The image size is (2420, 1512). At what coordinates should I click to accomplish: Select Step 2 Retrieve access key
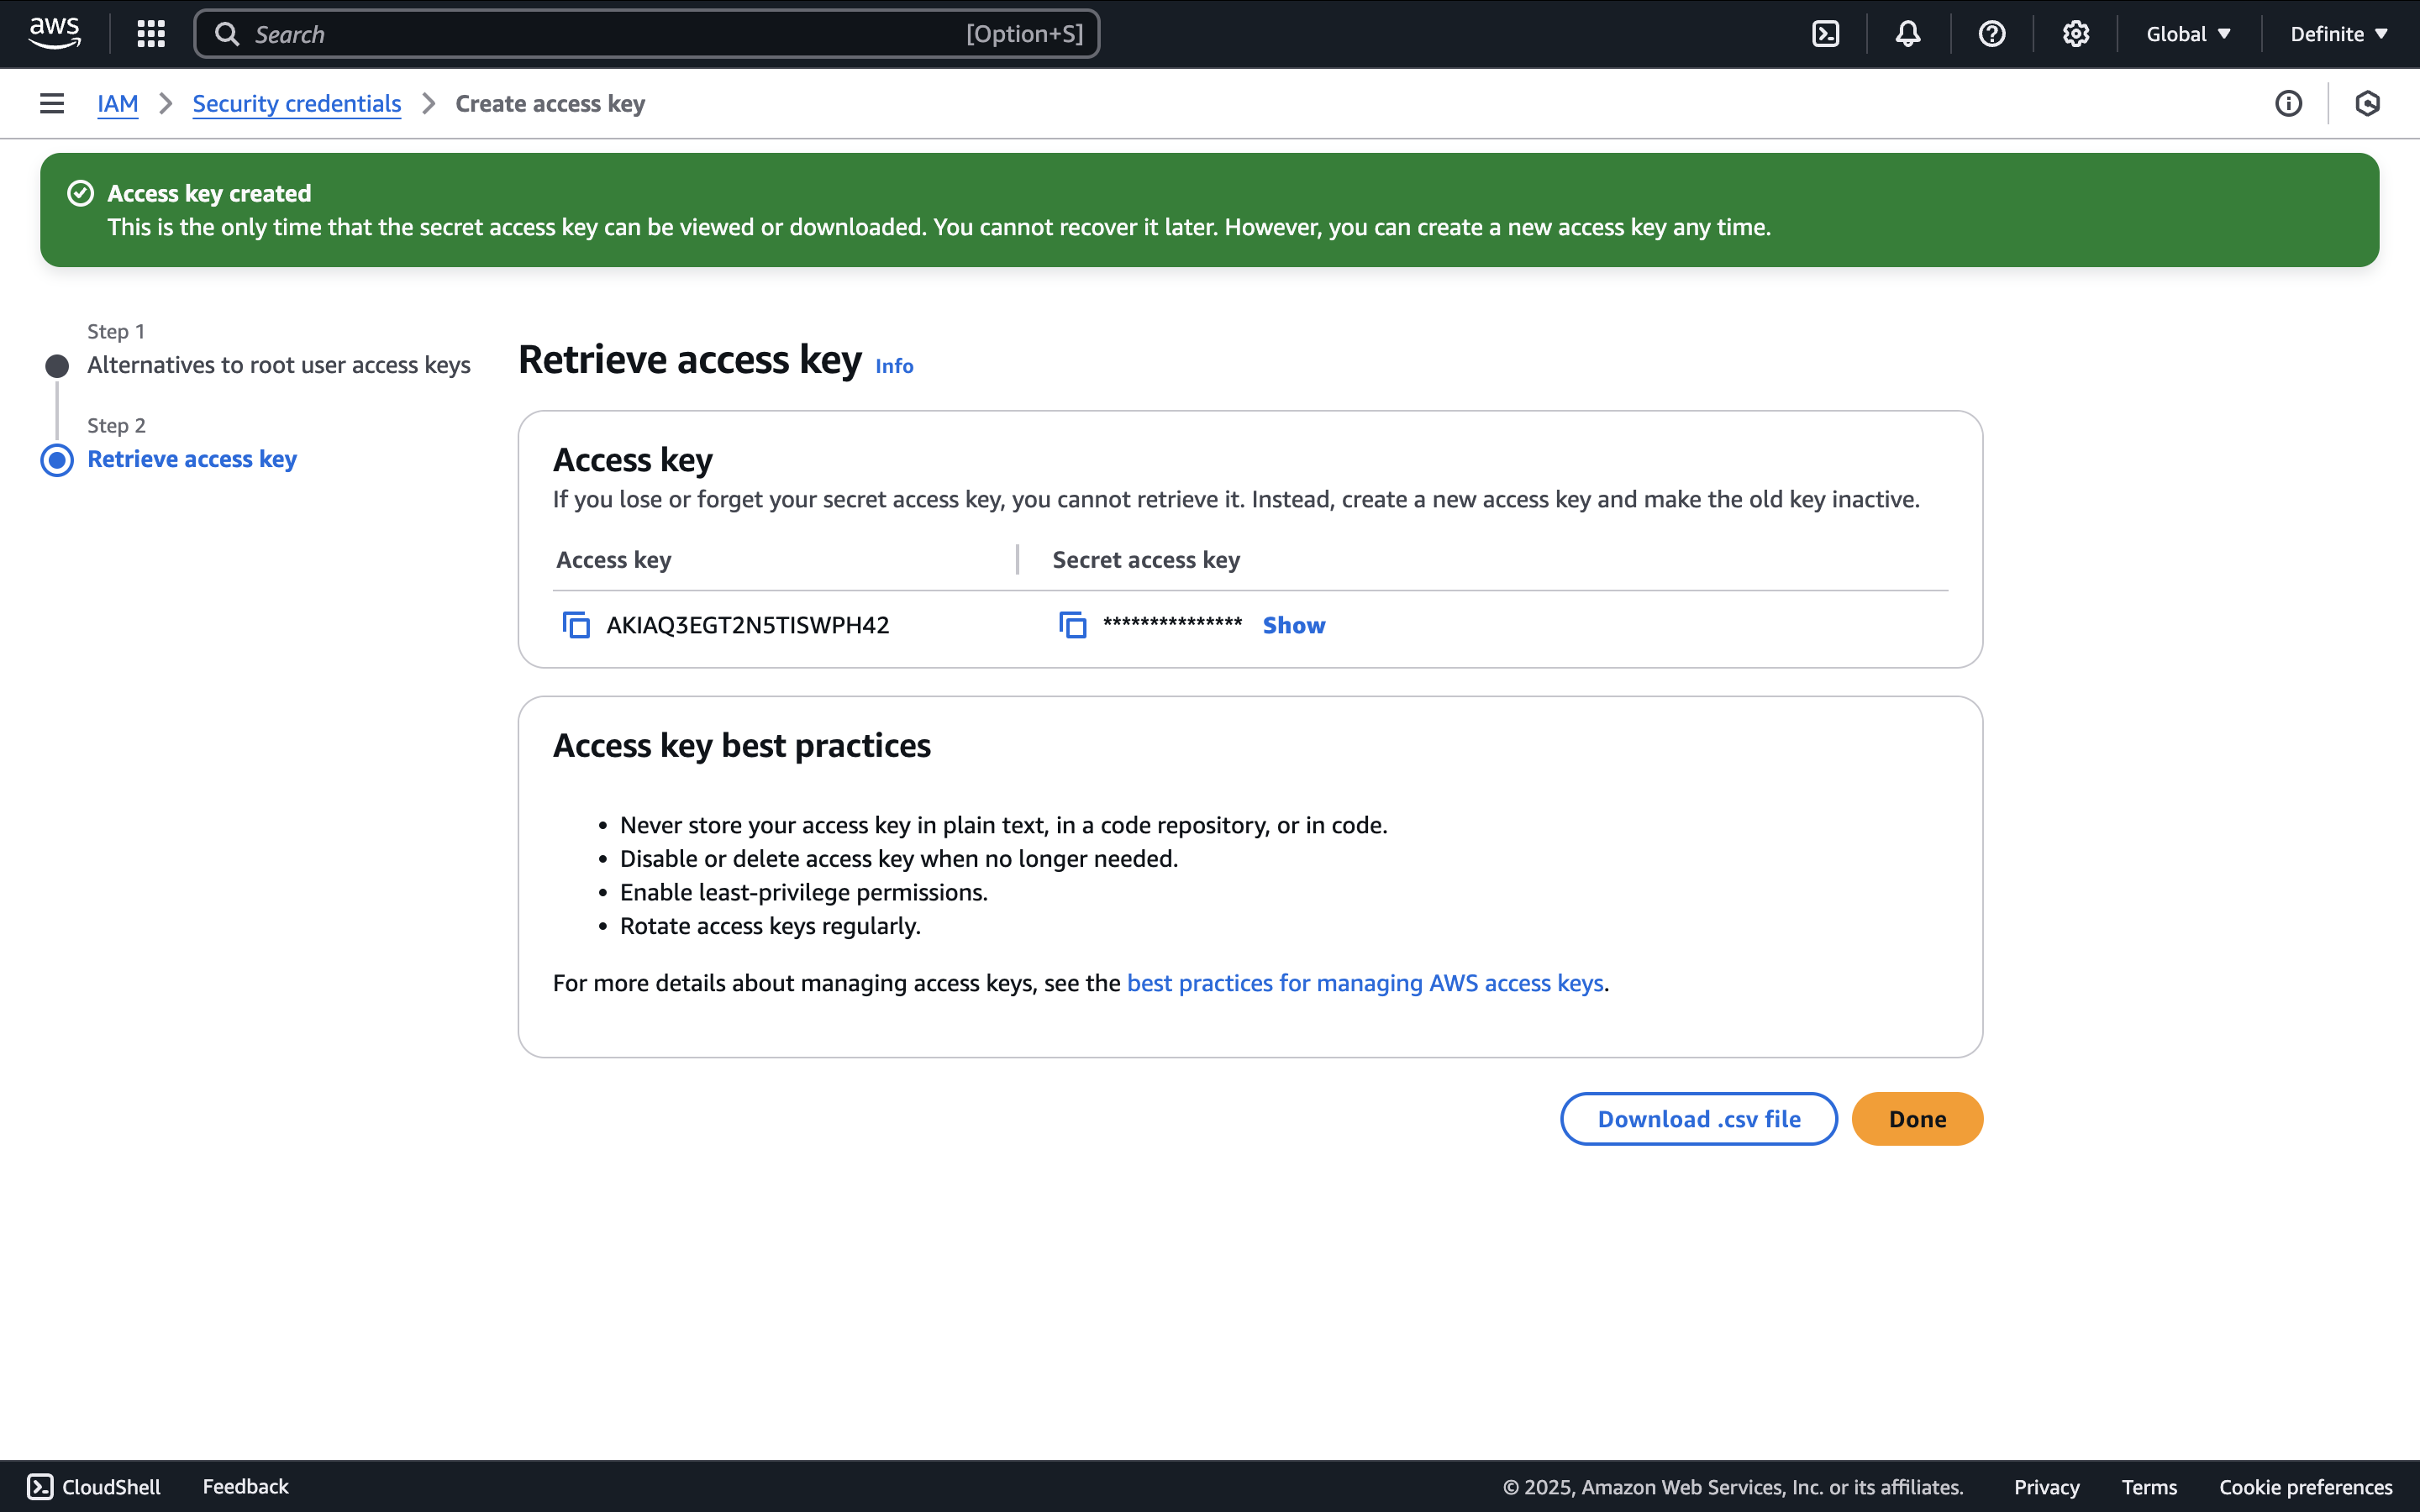coord(192,459)
